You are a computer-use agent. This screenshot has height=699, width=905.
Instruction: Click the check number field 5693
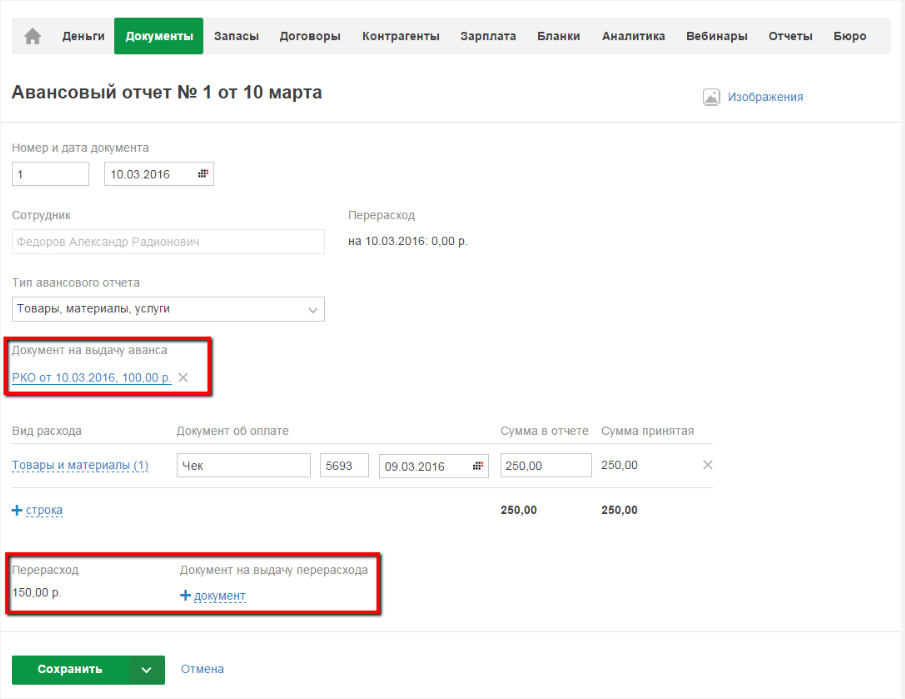[x=344, y=466]
